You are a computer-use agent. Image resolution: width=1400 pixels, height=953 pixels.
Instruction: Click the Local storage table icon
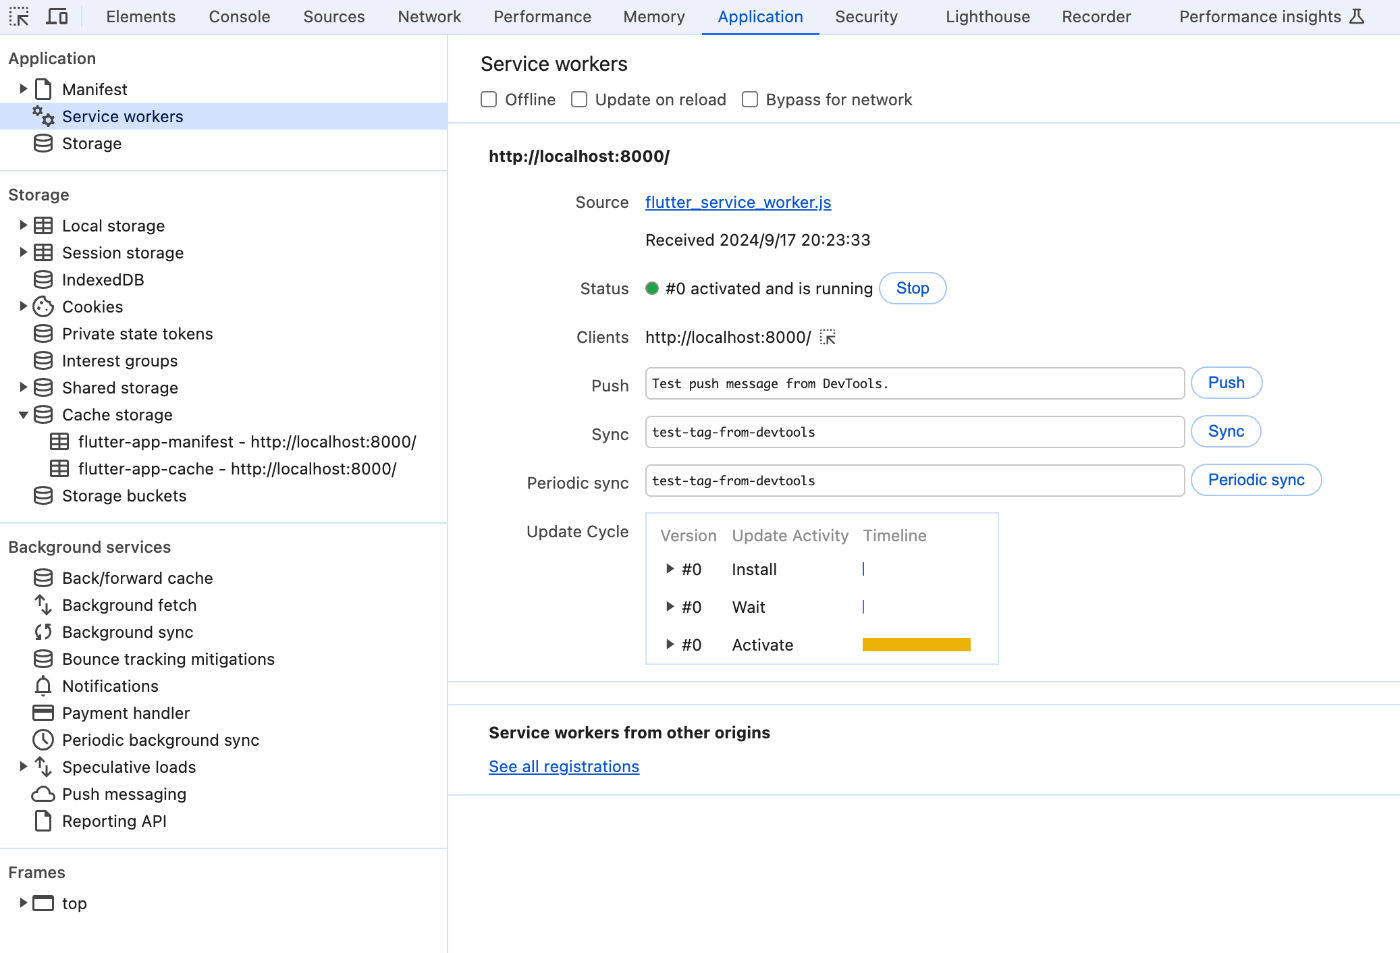click(43, 226)
